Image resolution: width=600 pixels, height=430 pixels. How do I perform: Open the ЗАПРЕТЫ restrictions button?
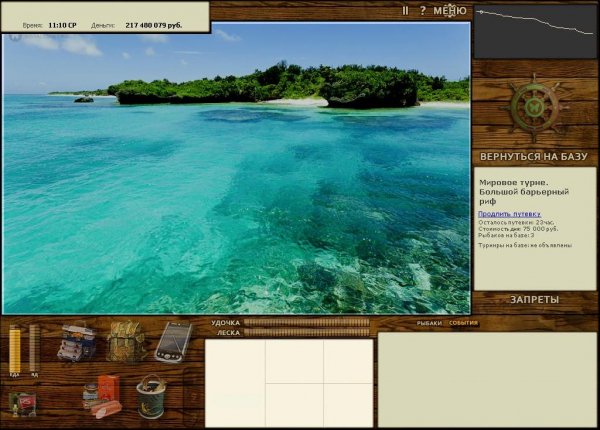(534, 299)
